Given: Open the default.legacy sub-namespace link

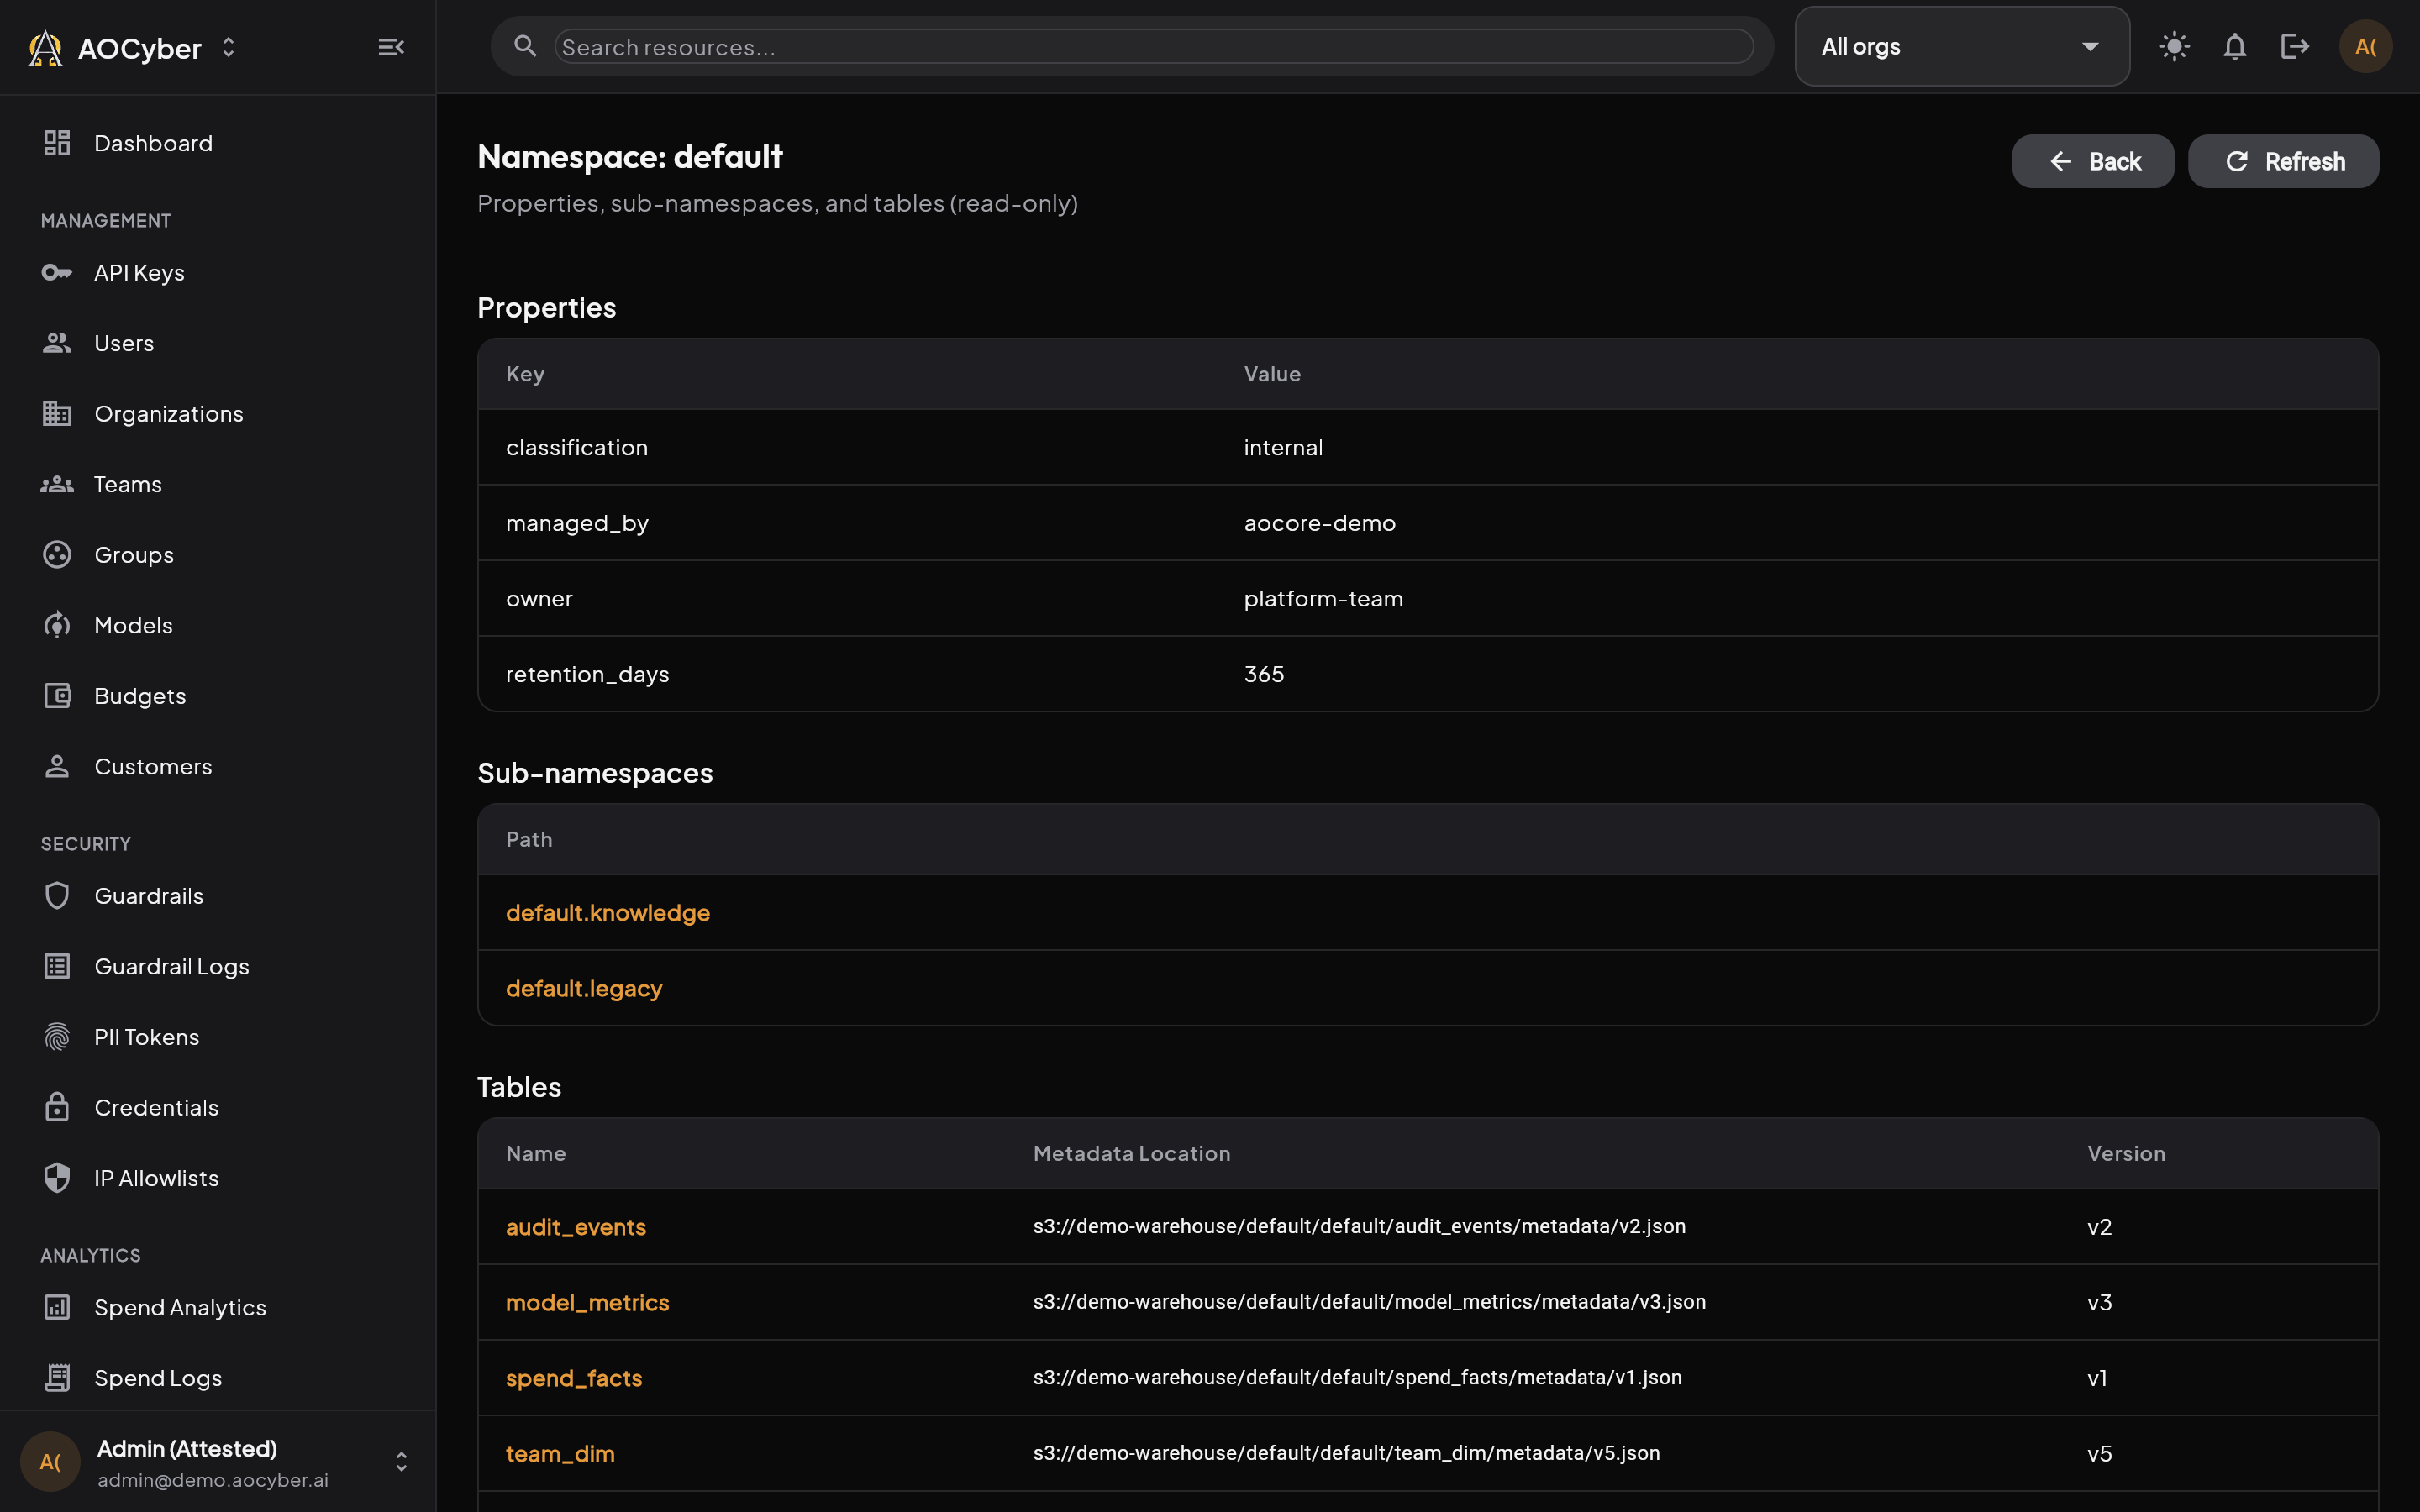Looking at the screenshot, I should tap(584, 988).
